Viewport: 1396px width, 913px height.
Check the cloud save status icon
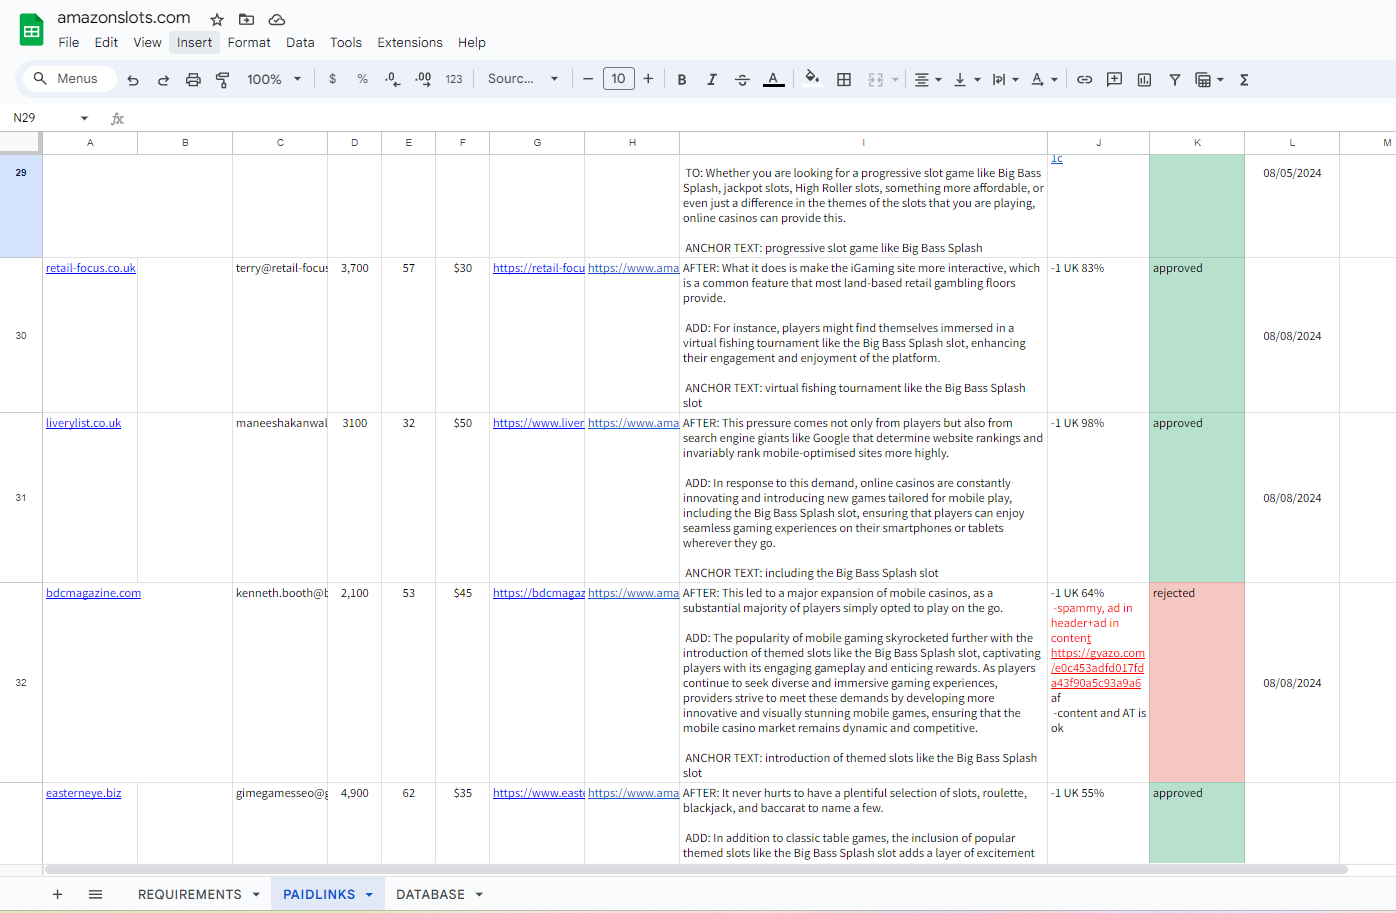click(277, 19)
